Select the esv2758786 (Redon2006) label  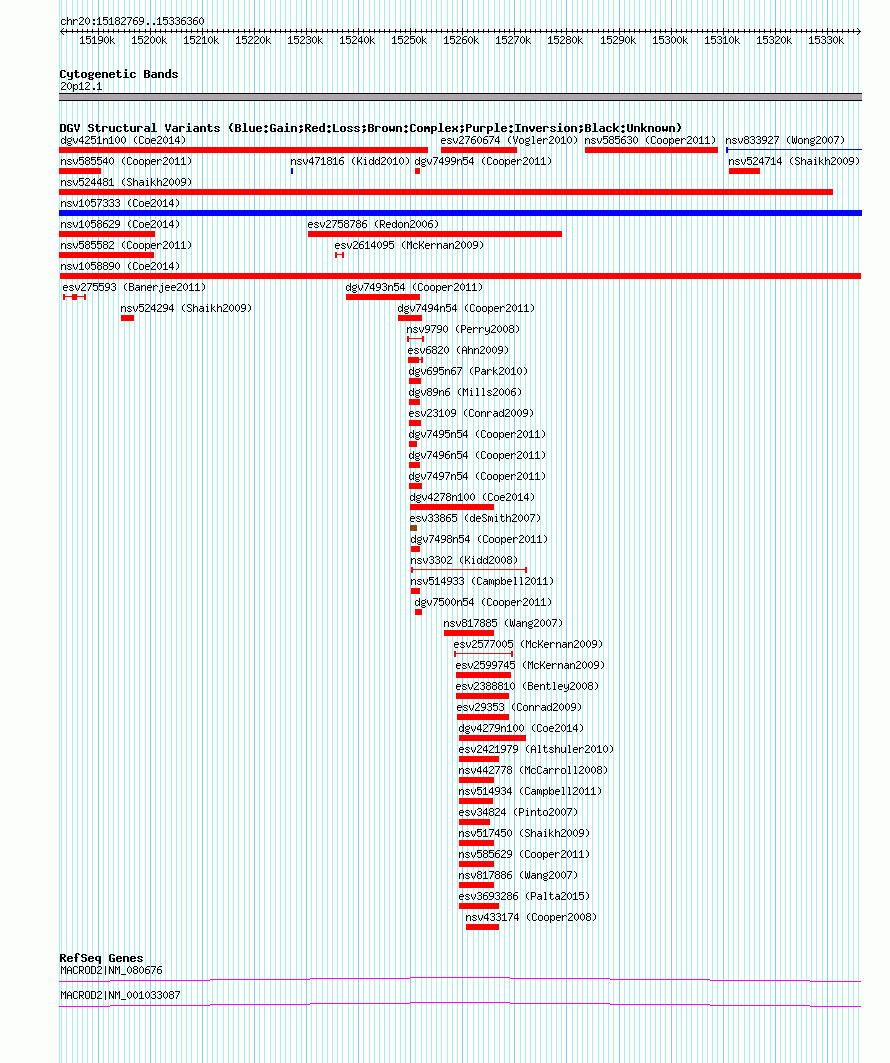pos(373,224)
